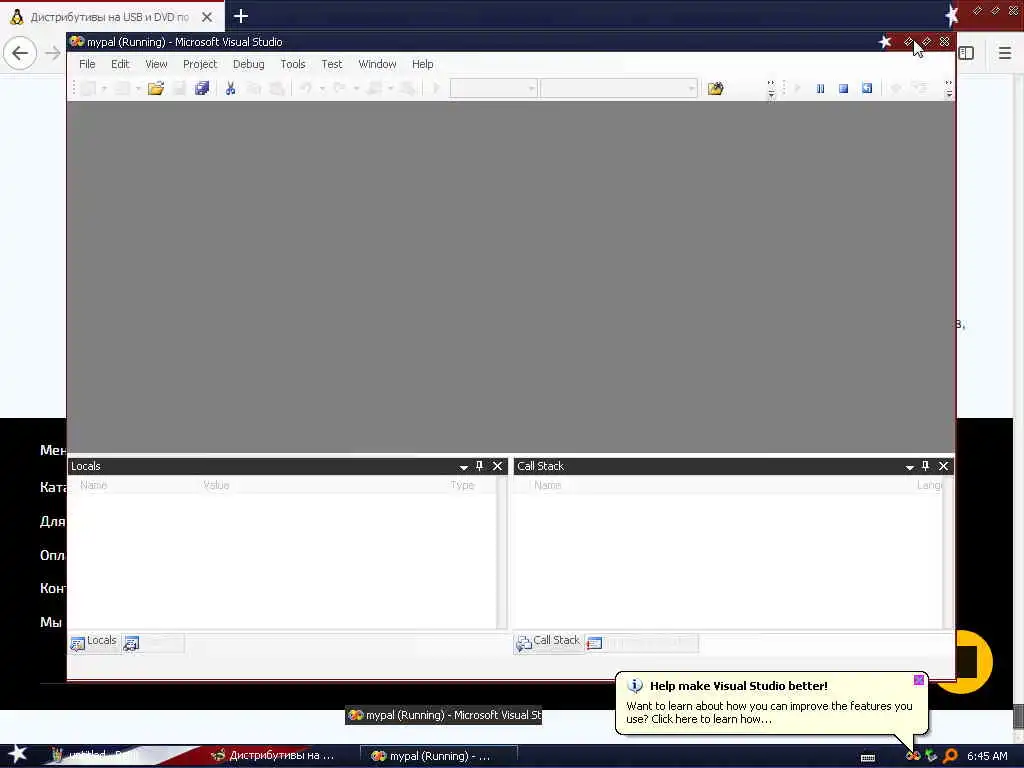Click the browser page vertical scrollbar thumb
Screen dimensions: 1024x768
coord(1018,716)
